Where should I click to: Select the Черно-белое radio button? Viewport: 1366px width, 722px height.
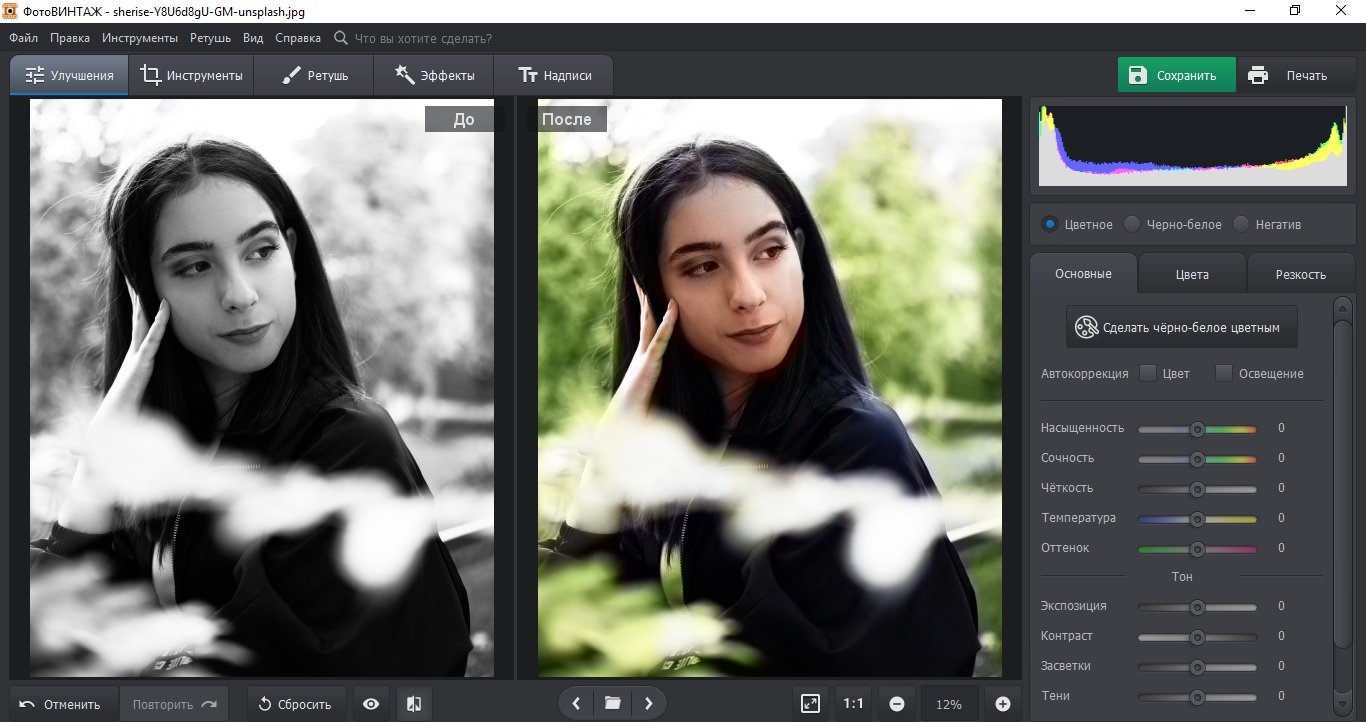tap(1132, 224)
